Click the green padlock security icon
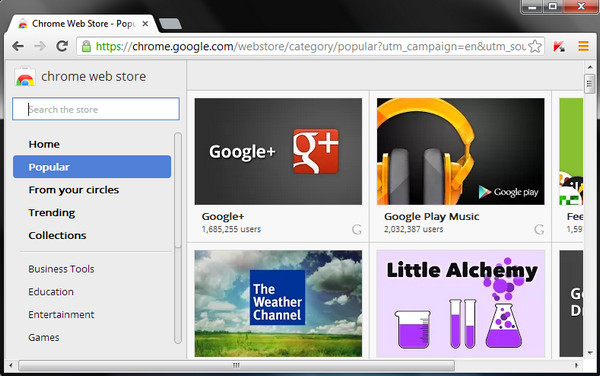600x376 pixels. point(86,47)
